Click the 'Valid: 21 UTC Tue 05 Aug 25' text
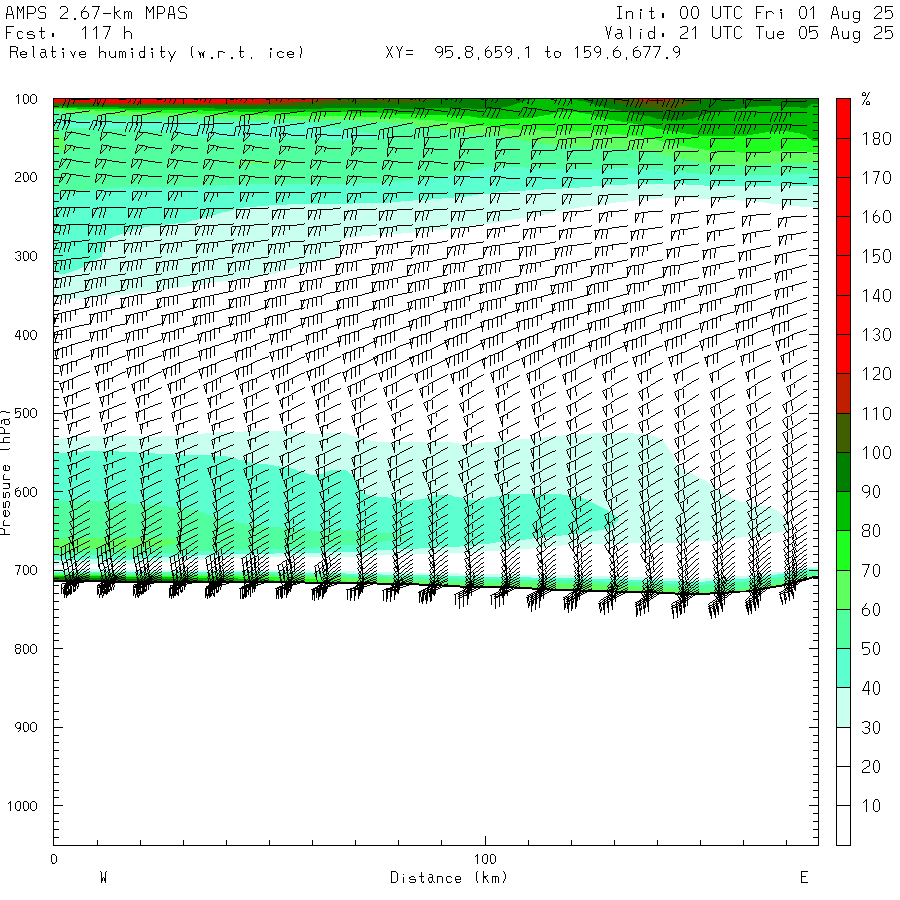This screenshot has height=900, width=900. pos(749,33)
